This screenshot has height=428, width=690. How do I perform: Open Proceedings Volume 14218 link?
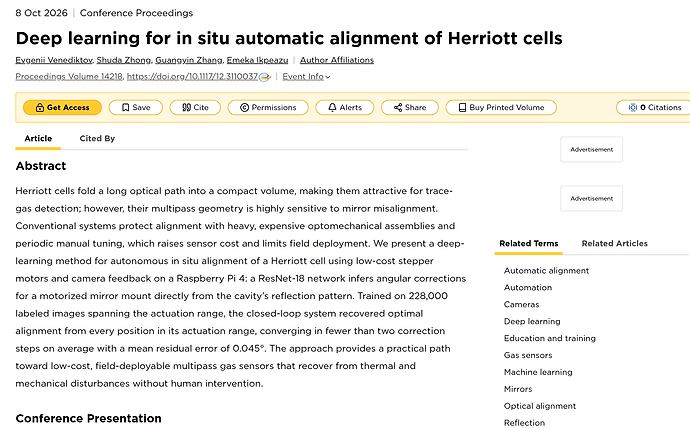[x=69, y=77]
